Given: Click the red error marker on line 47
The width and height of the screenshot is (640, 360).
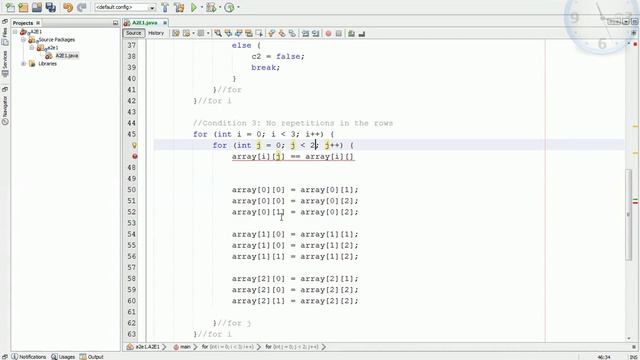Looking at the screenshot, I should click(134, 156).
